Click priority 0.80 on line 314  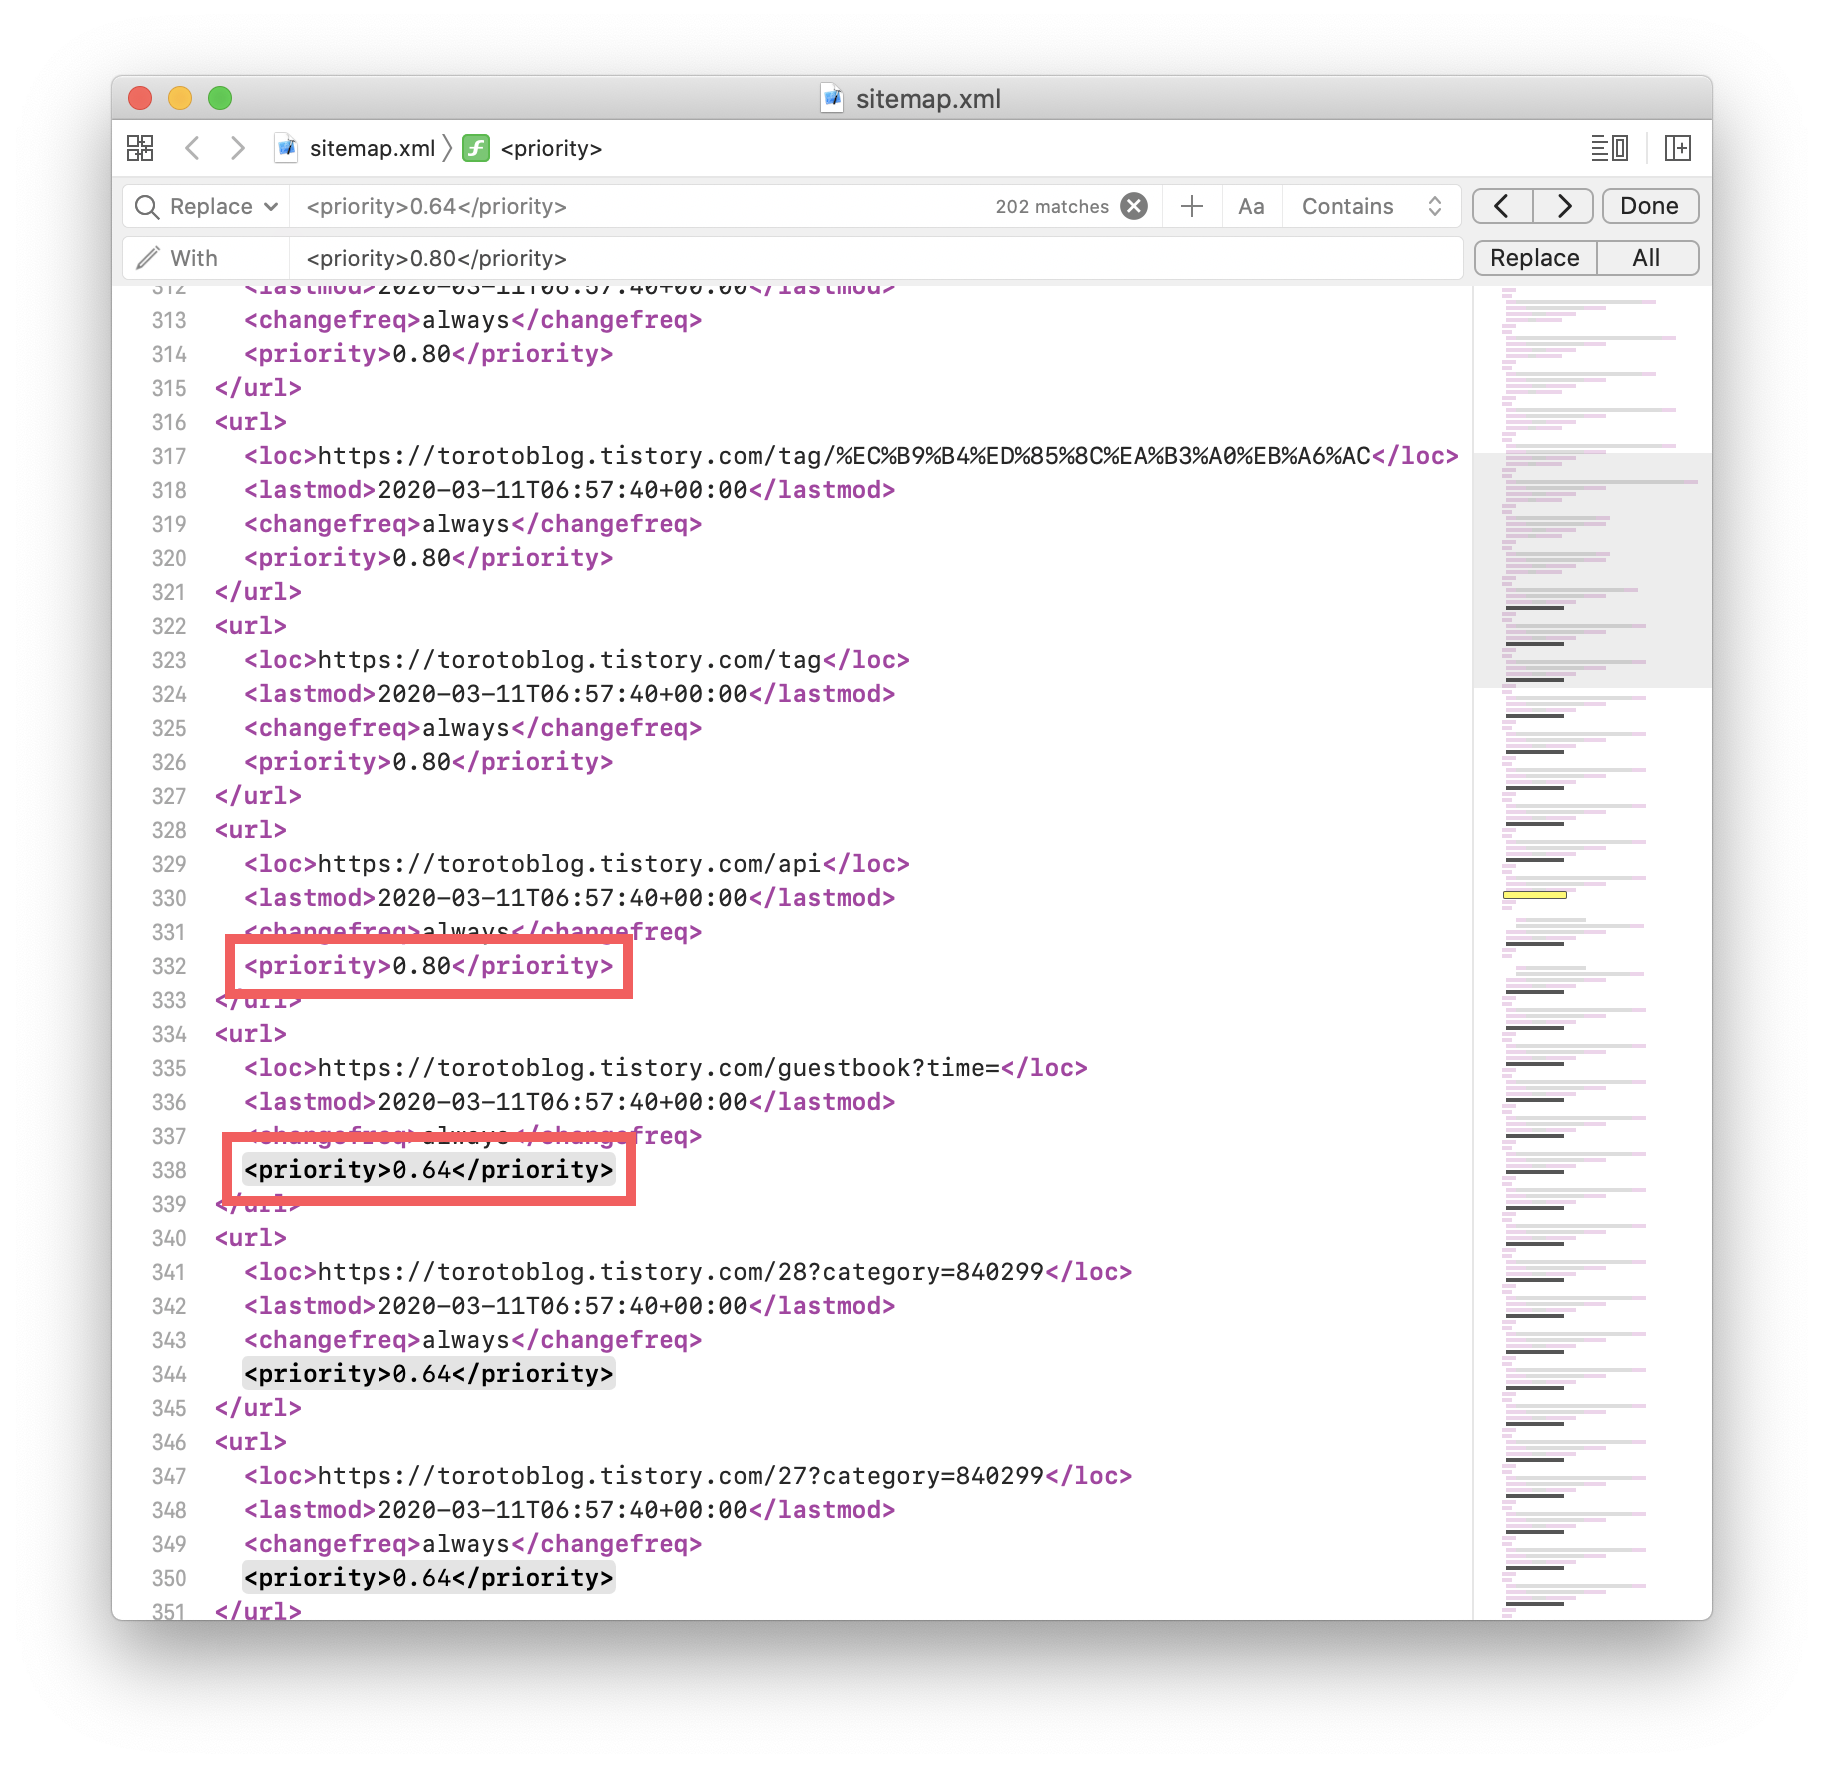pyautogui.click(x=429, y=354)
